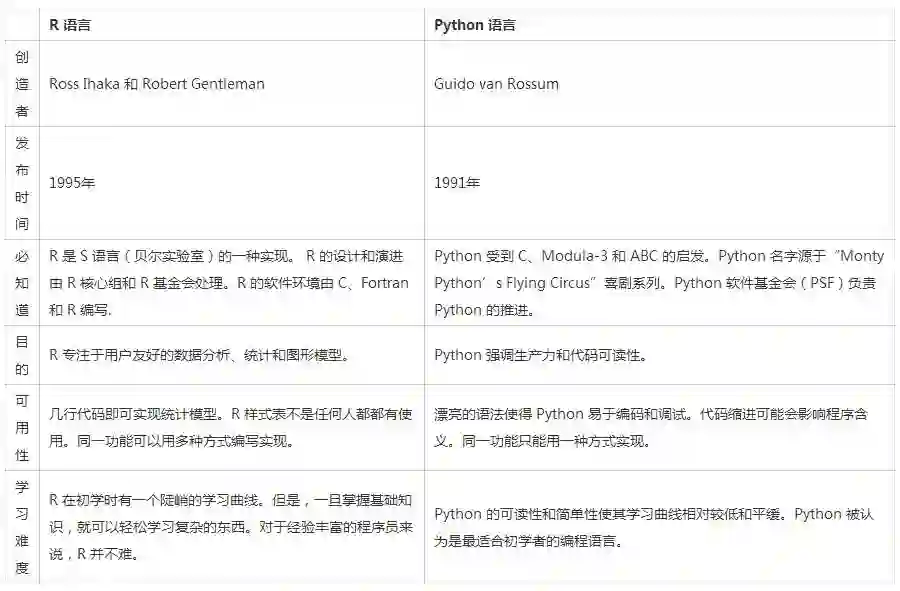Click the "R 语言" column header
900x591 pixels.
(x=70, y=25)
